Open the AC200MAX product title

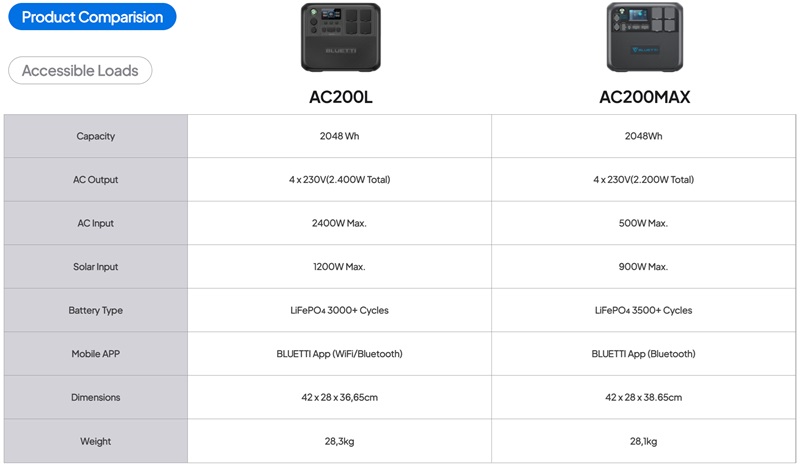(x=644, y=97)
